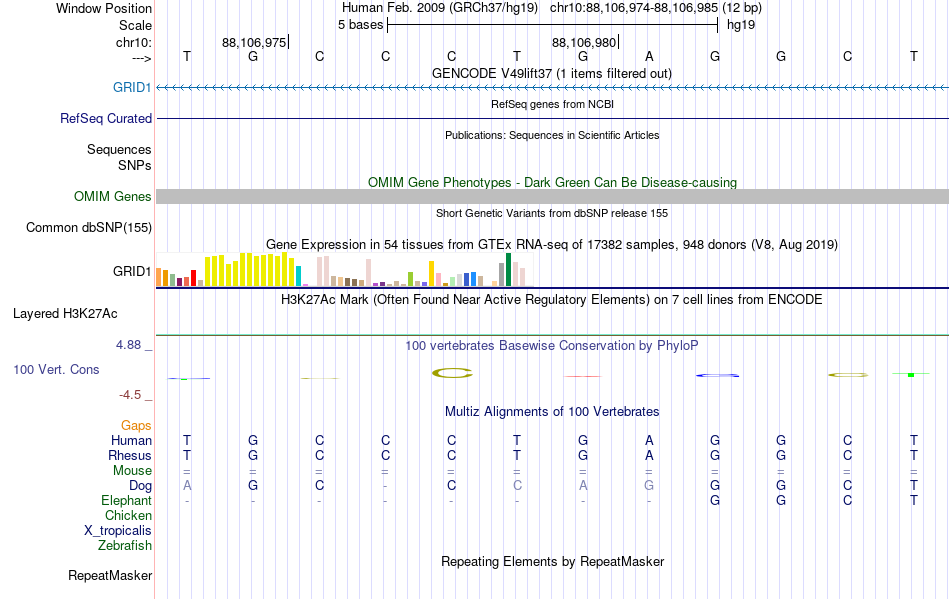The image size is (950, 599).
Task: Click the cyan GTEx expression bar
Action: (298, 276)
